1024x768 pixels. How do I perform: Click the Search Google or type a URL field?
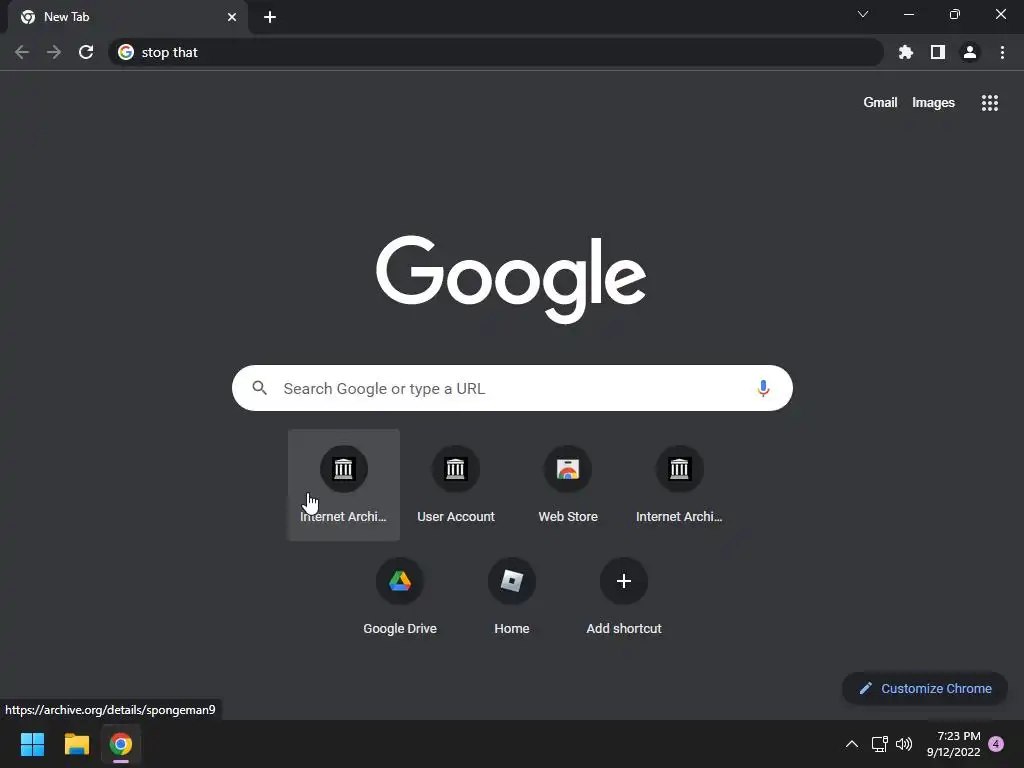point(512,388)
